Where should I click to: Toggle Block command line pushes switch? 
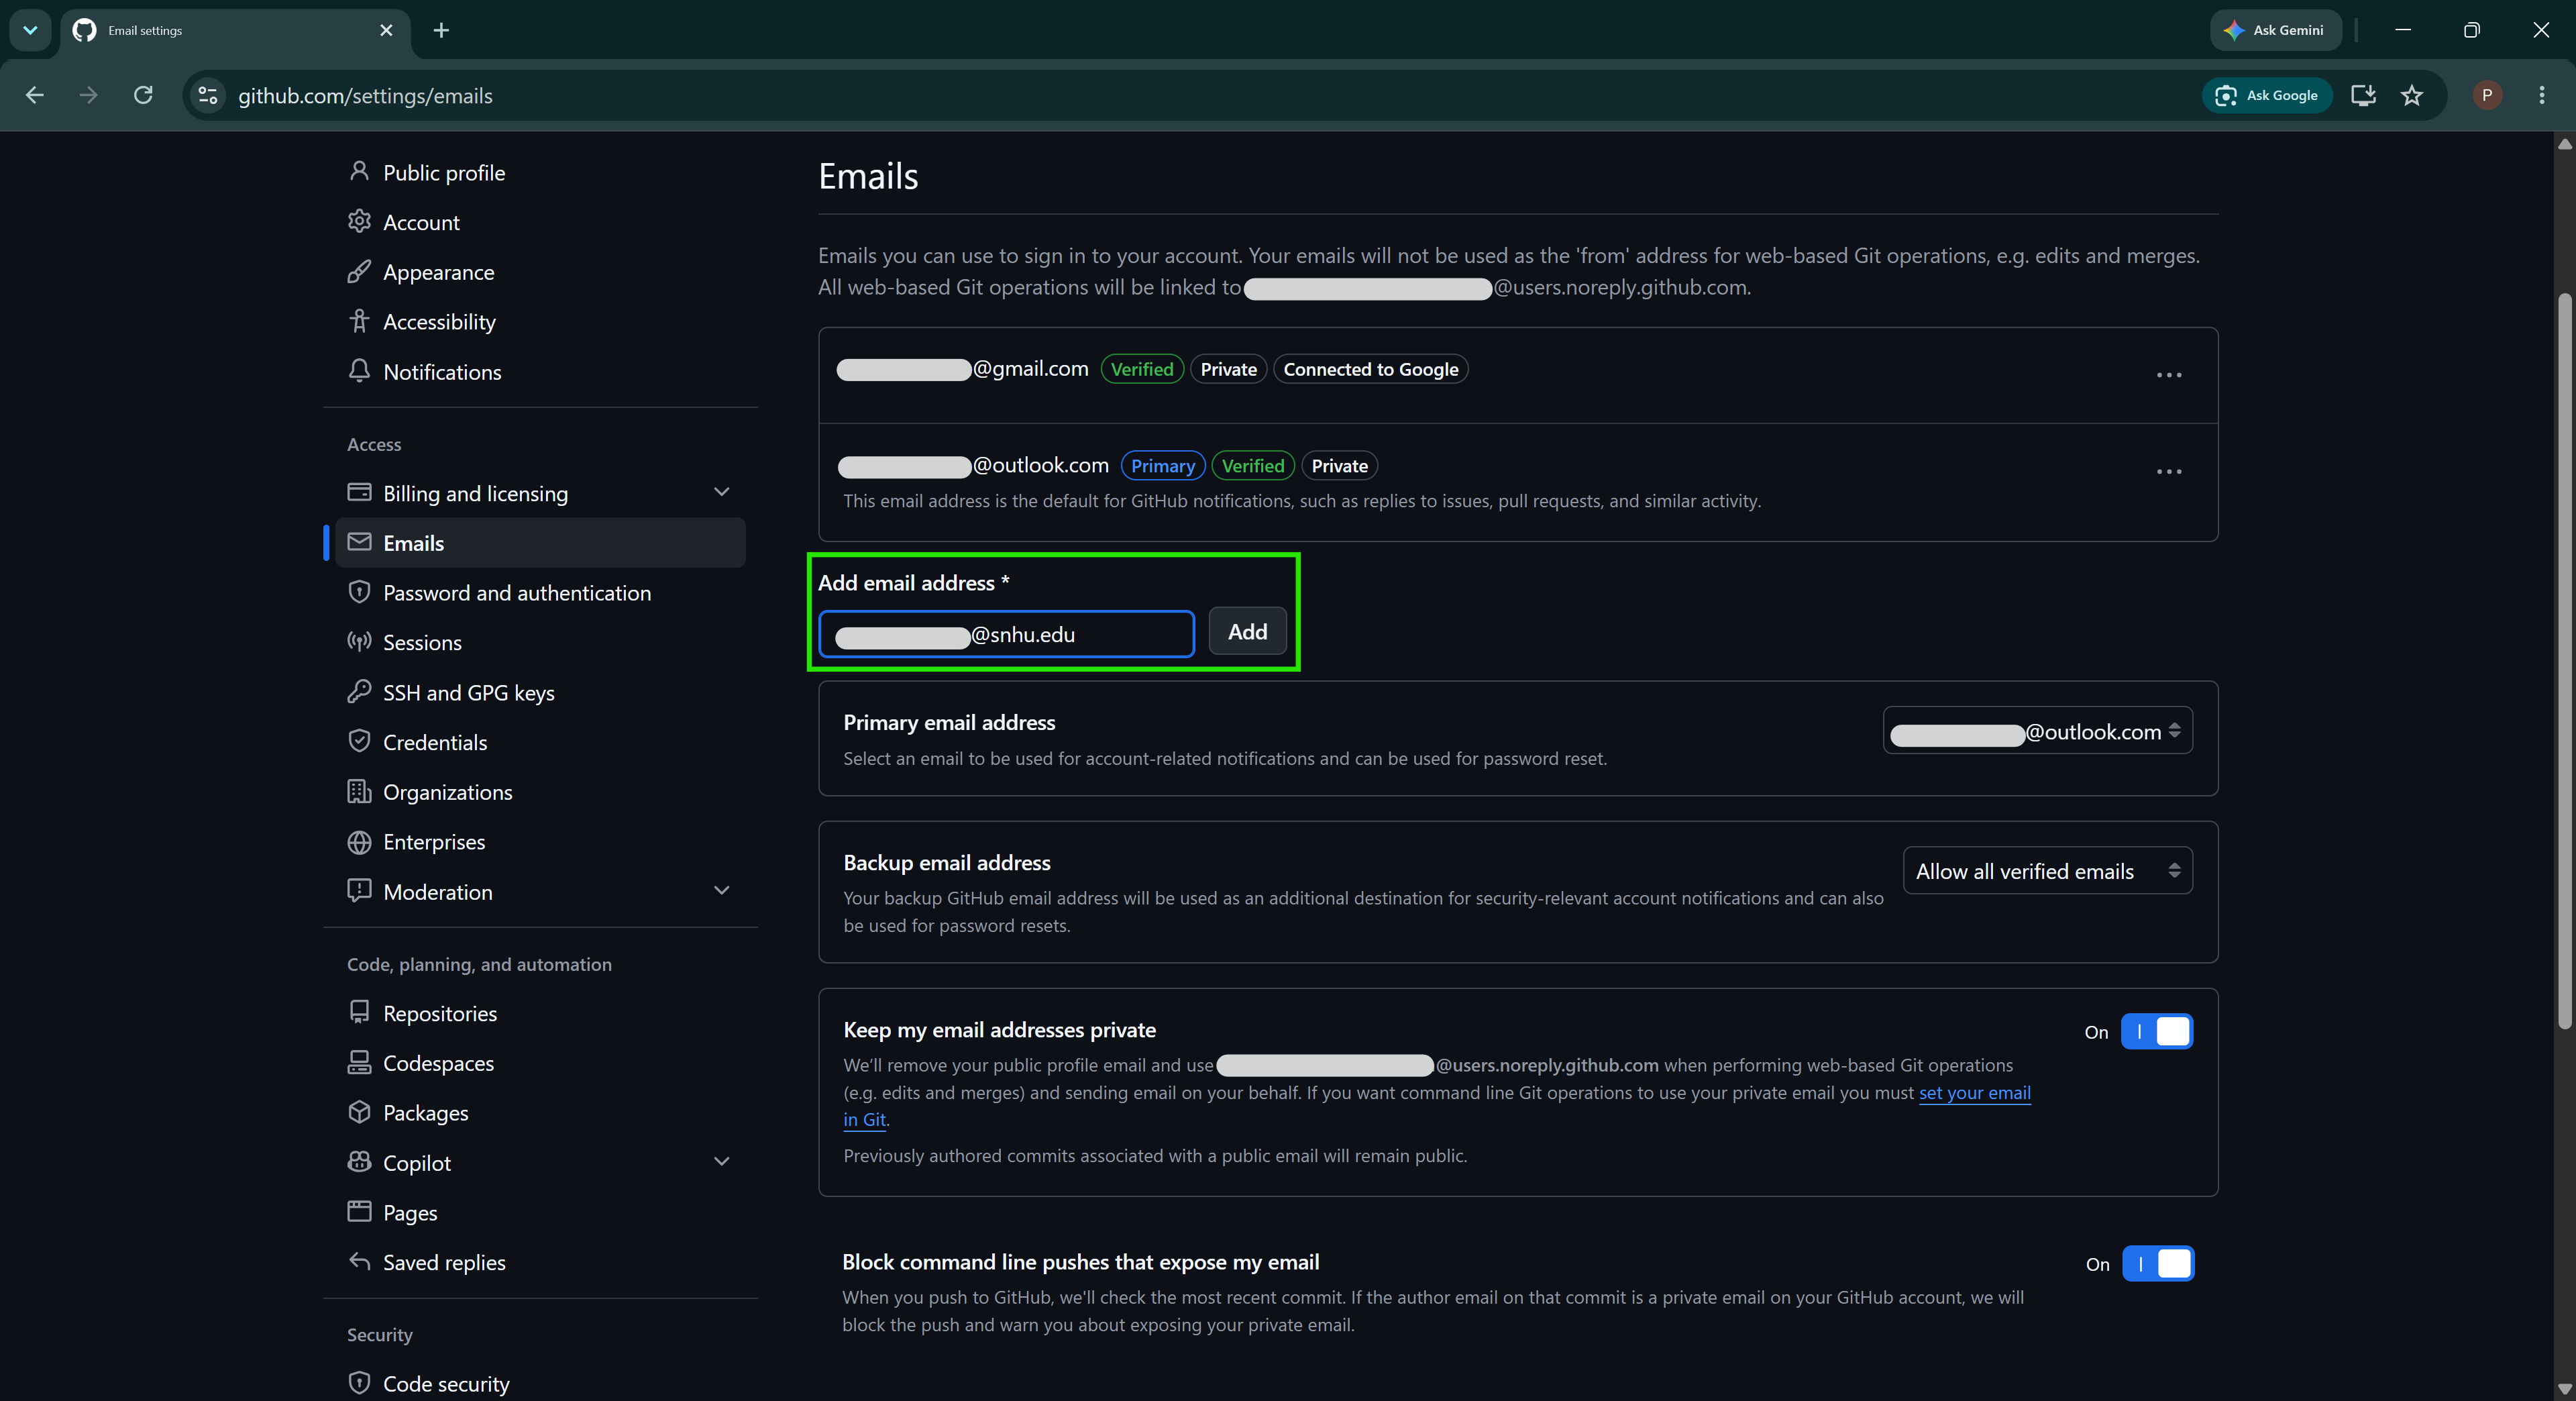(x=2158, y=1263)
